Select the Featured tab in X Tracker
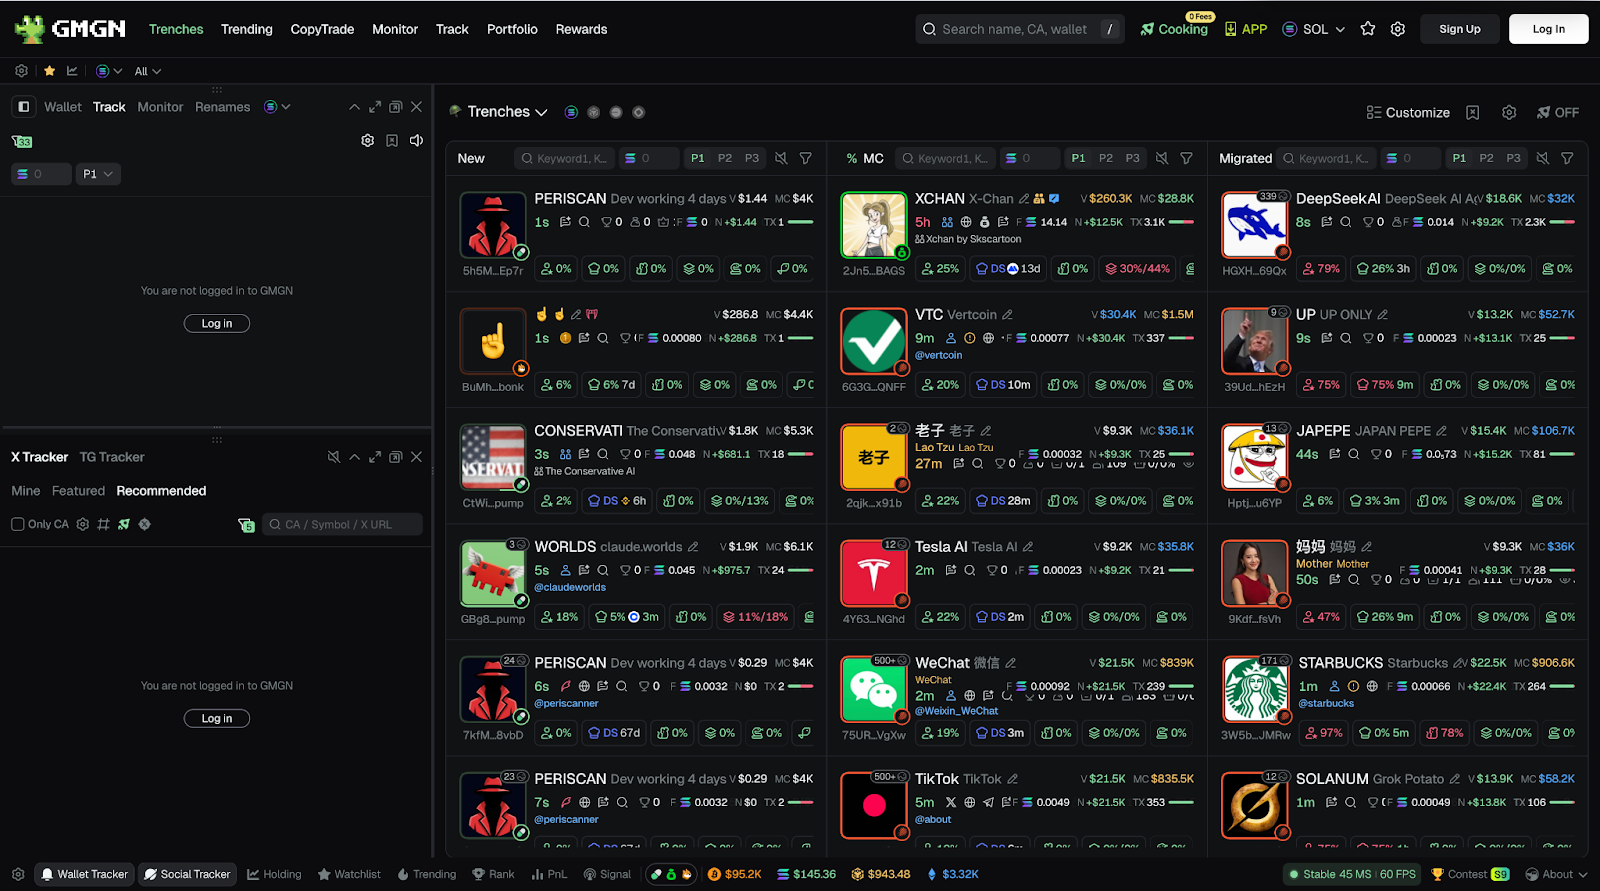The width and height of the screenshot is (1600, 891). point(78,491)
